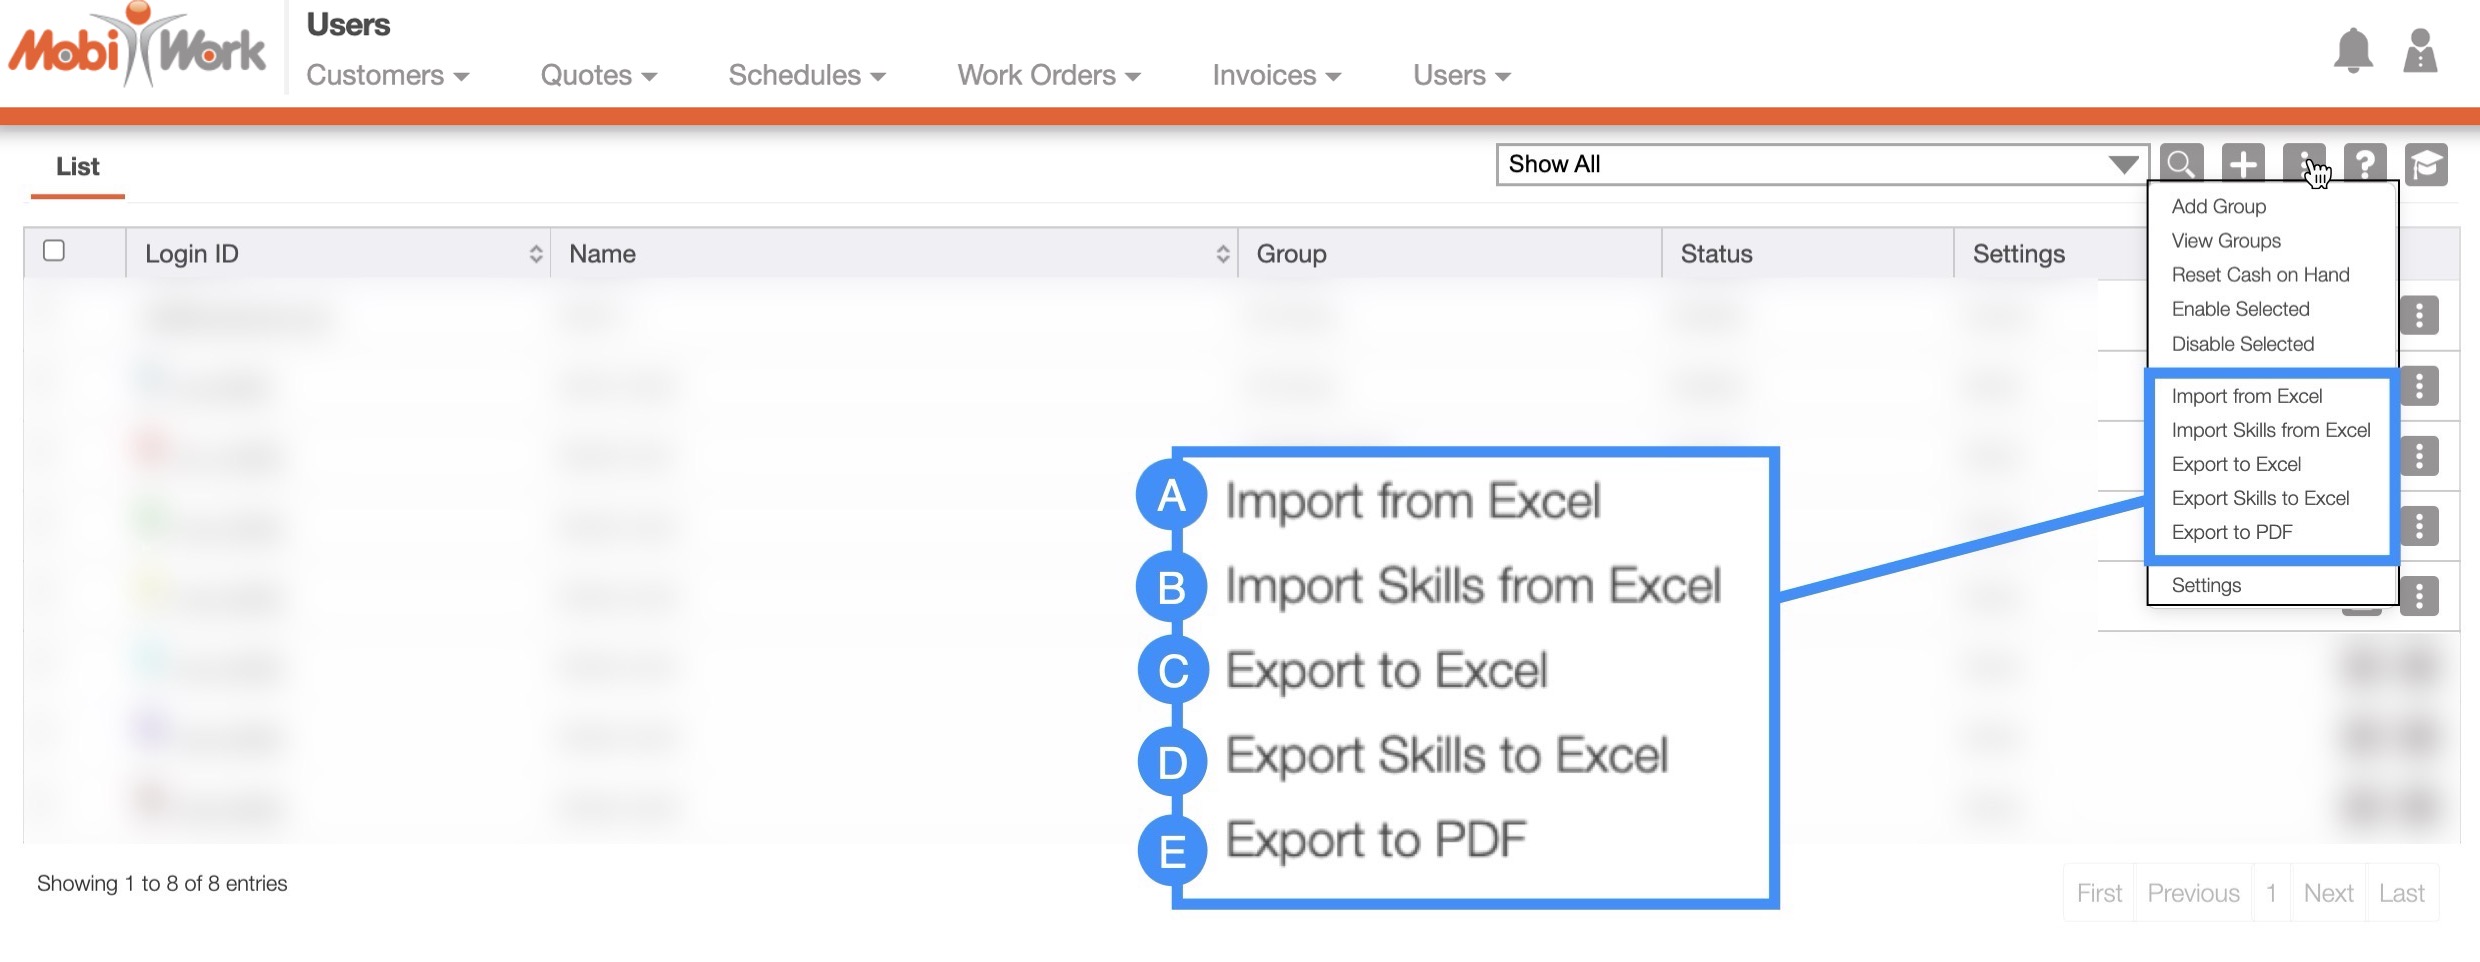This screenshot has height=962, width=2480.
Task: Toggle the select-all checkbox in table header
Action: [54, 250]
